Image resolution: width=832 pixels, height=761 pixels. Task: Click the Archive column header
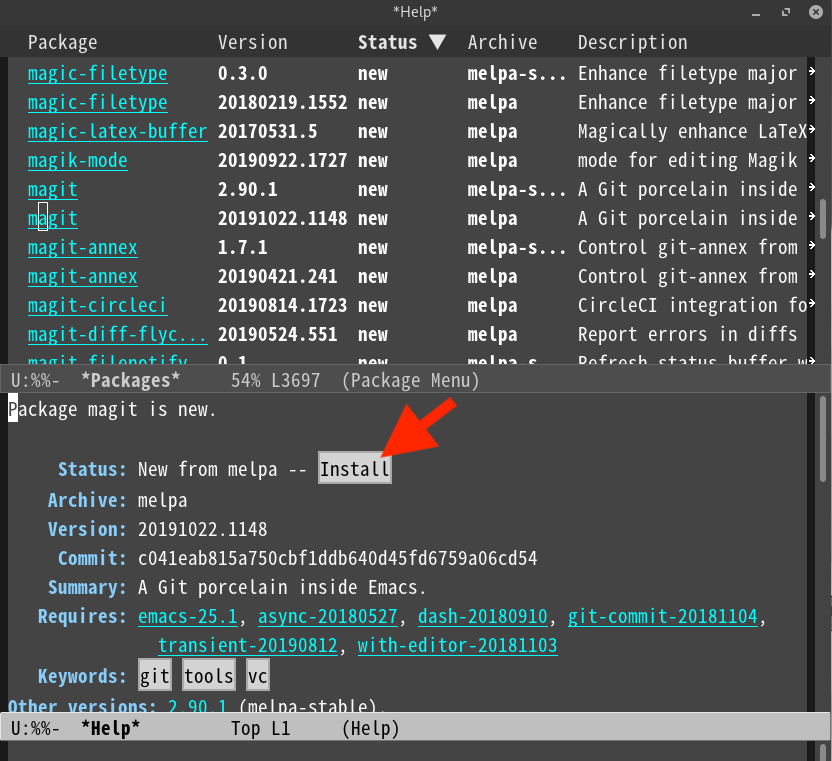click(x=502, y=42)
